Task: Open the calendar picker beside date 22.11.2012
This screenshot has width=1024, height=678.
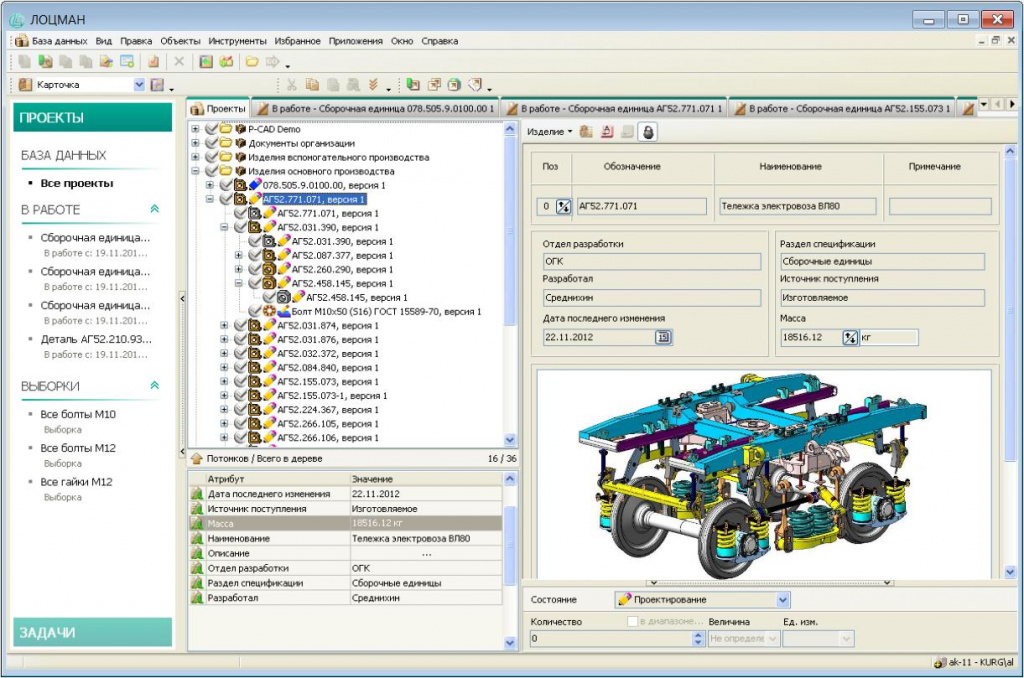Action: tap(663, 338)
